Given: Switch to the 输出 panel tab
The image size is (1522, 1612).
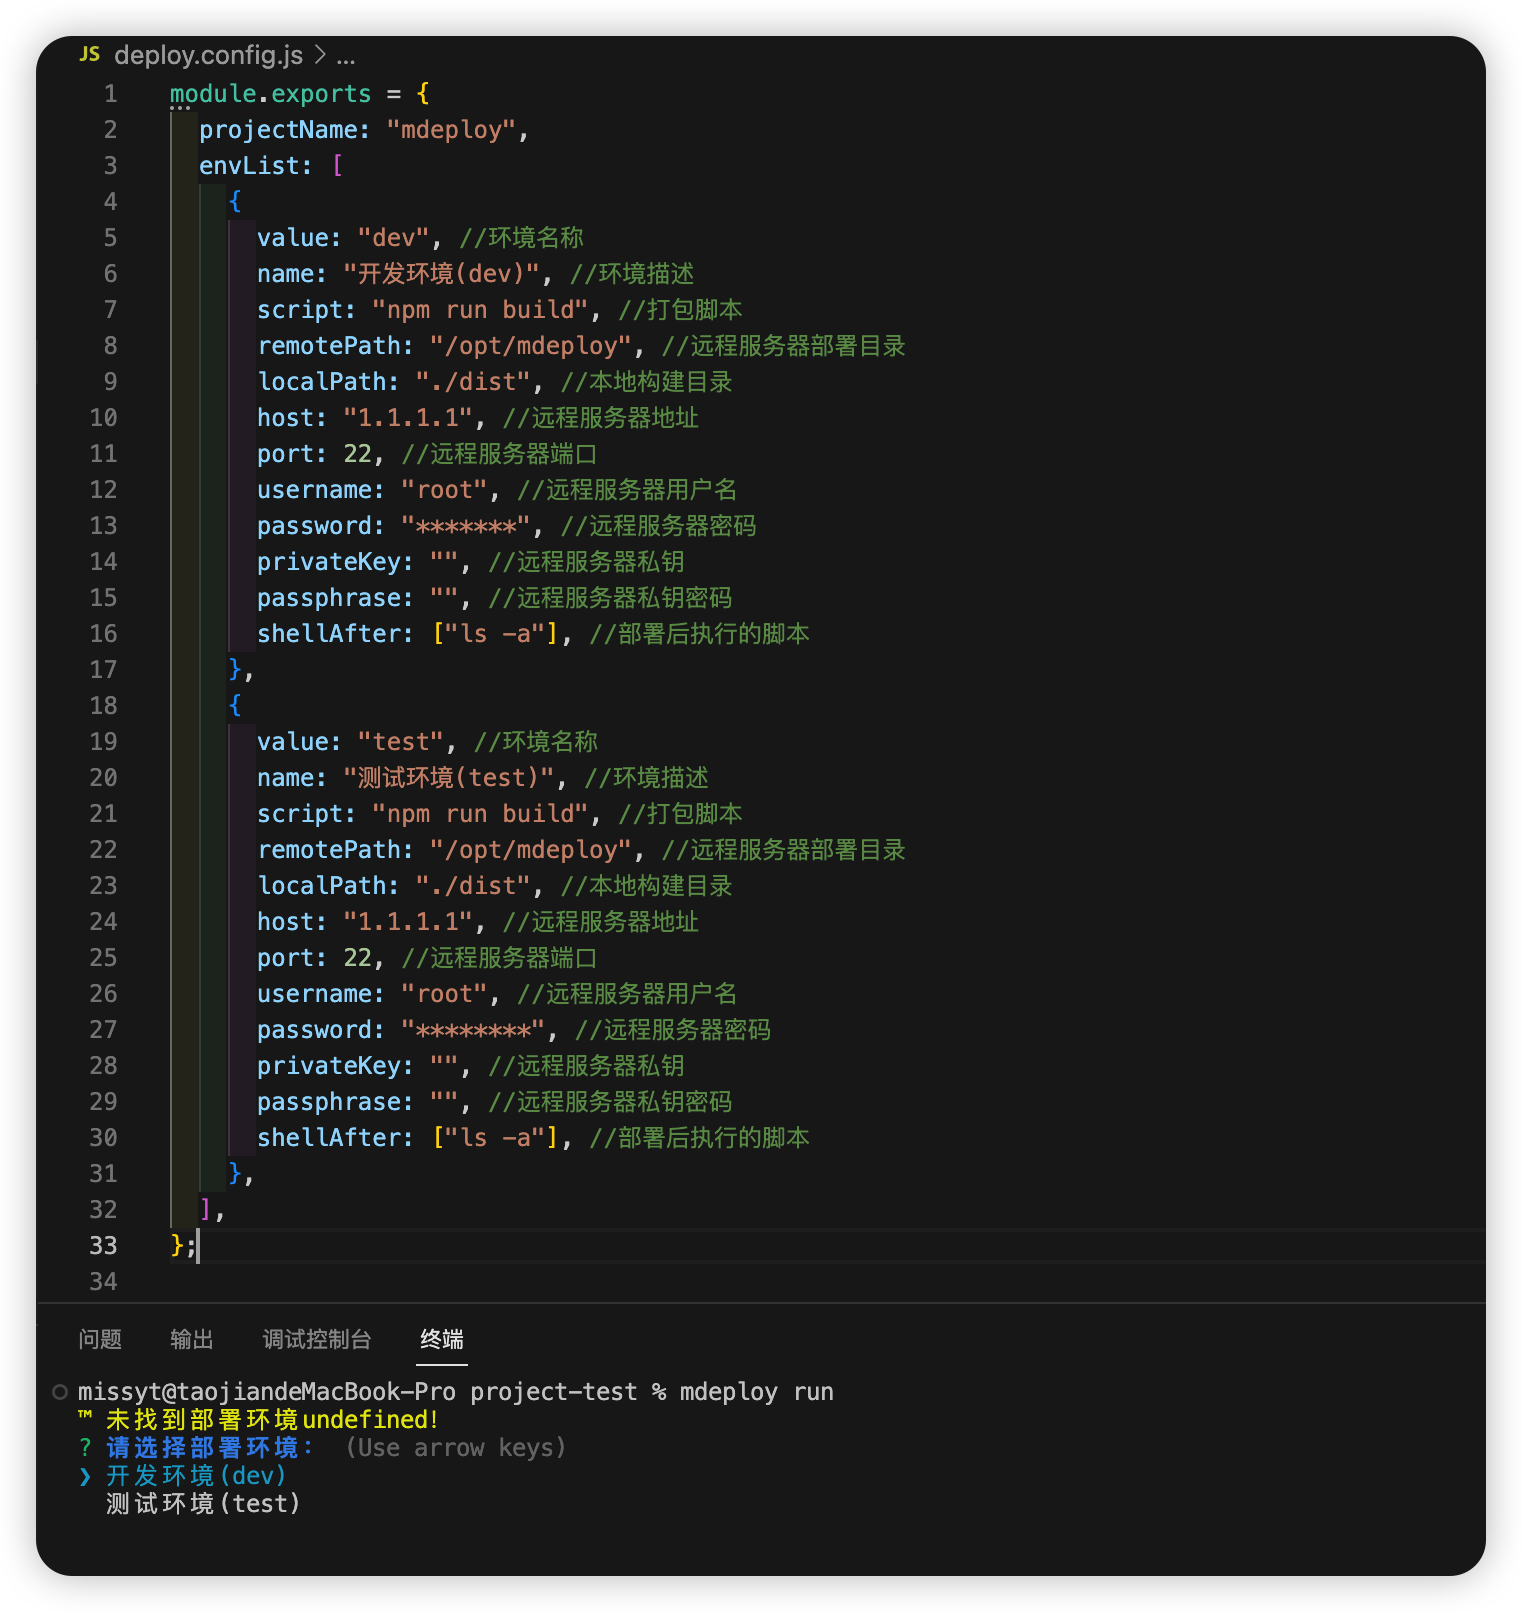Looking at the screenshot, I should point(192,1339).
